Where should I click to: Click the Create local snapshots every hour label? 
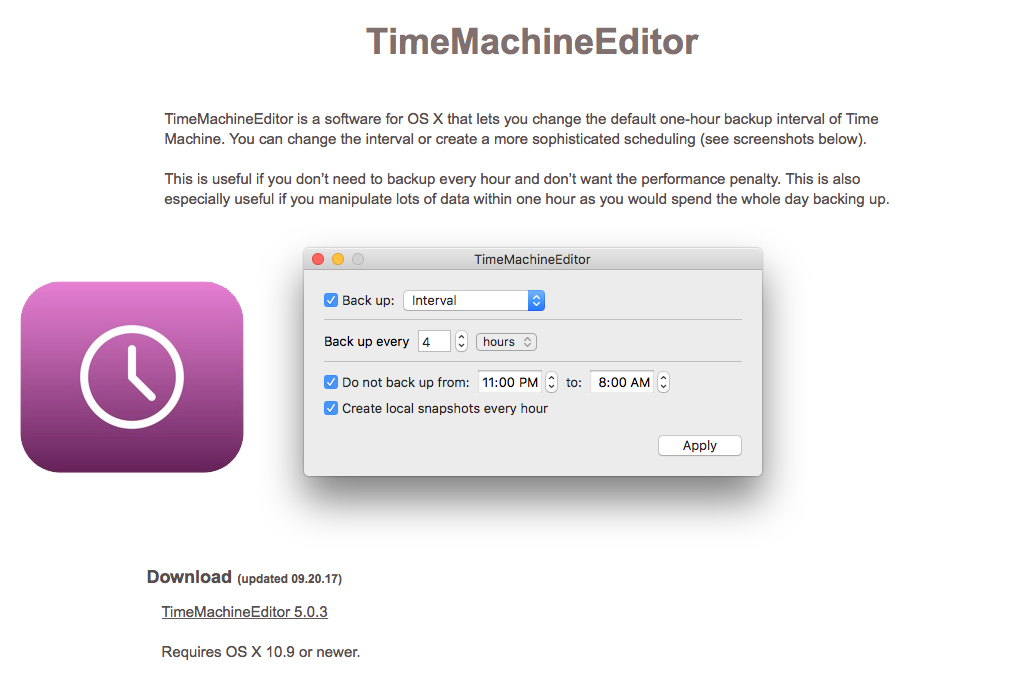[x=445, y=408]
